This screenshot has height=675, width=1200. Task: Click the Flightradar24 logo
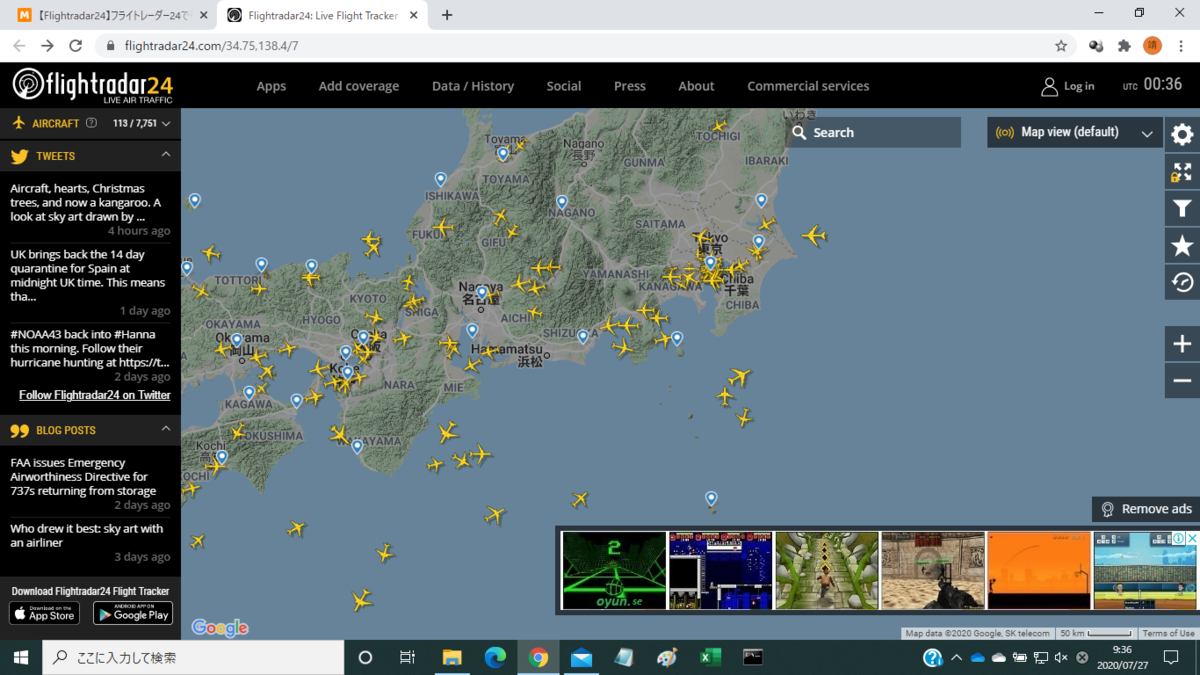[x=92, y=85]
